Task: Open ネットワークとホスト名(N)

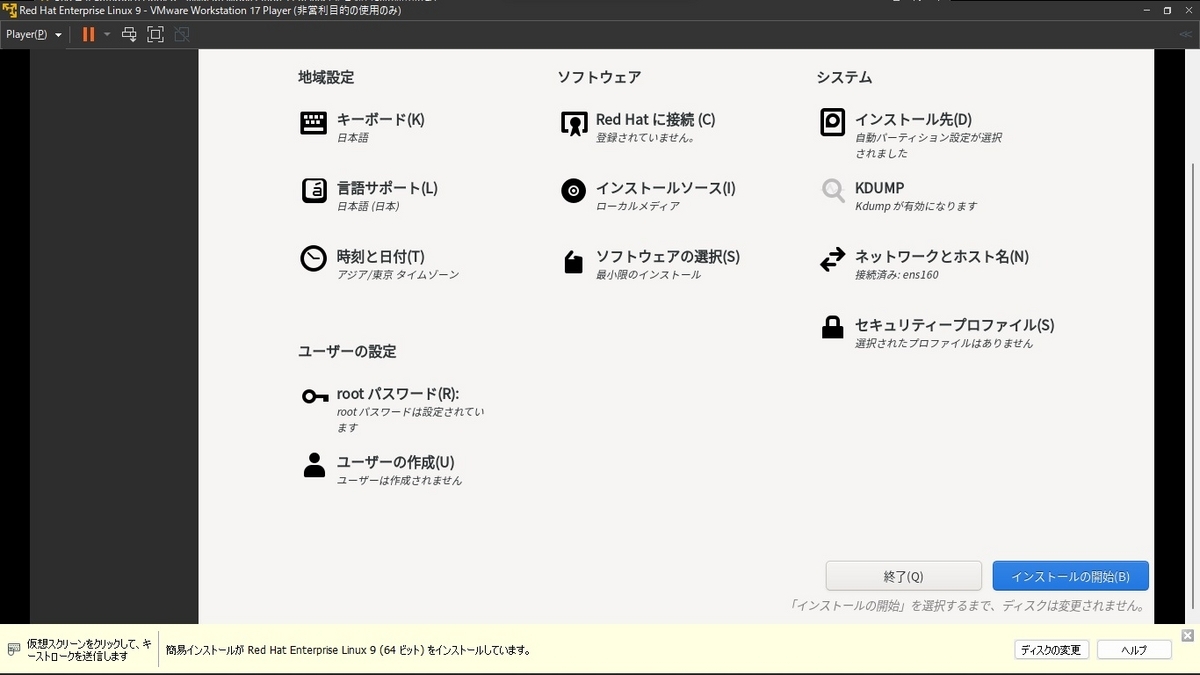Action: 941,257
